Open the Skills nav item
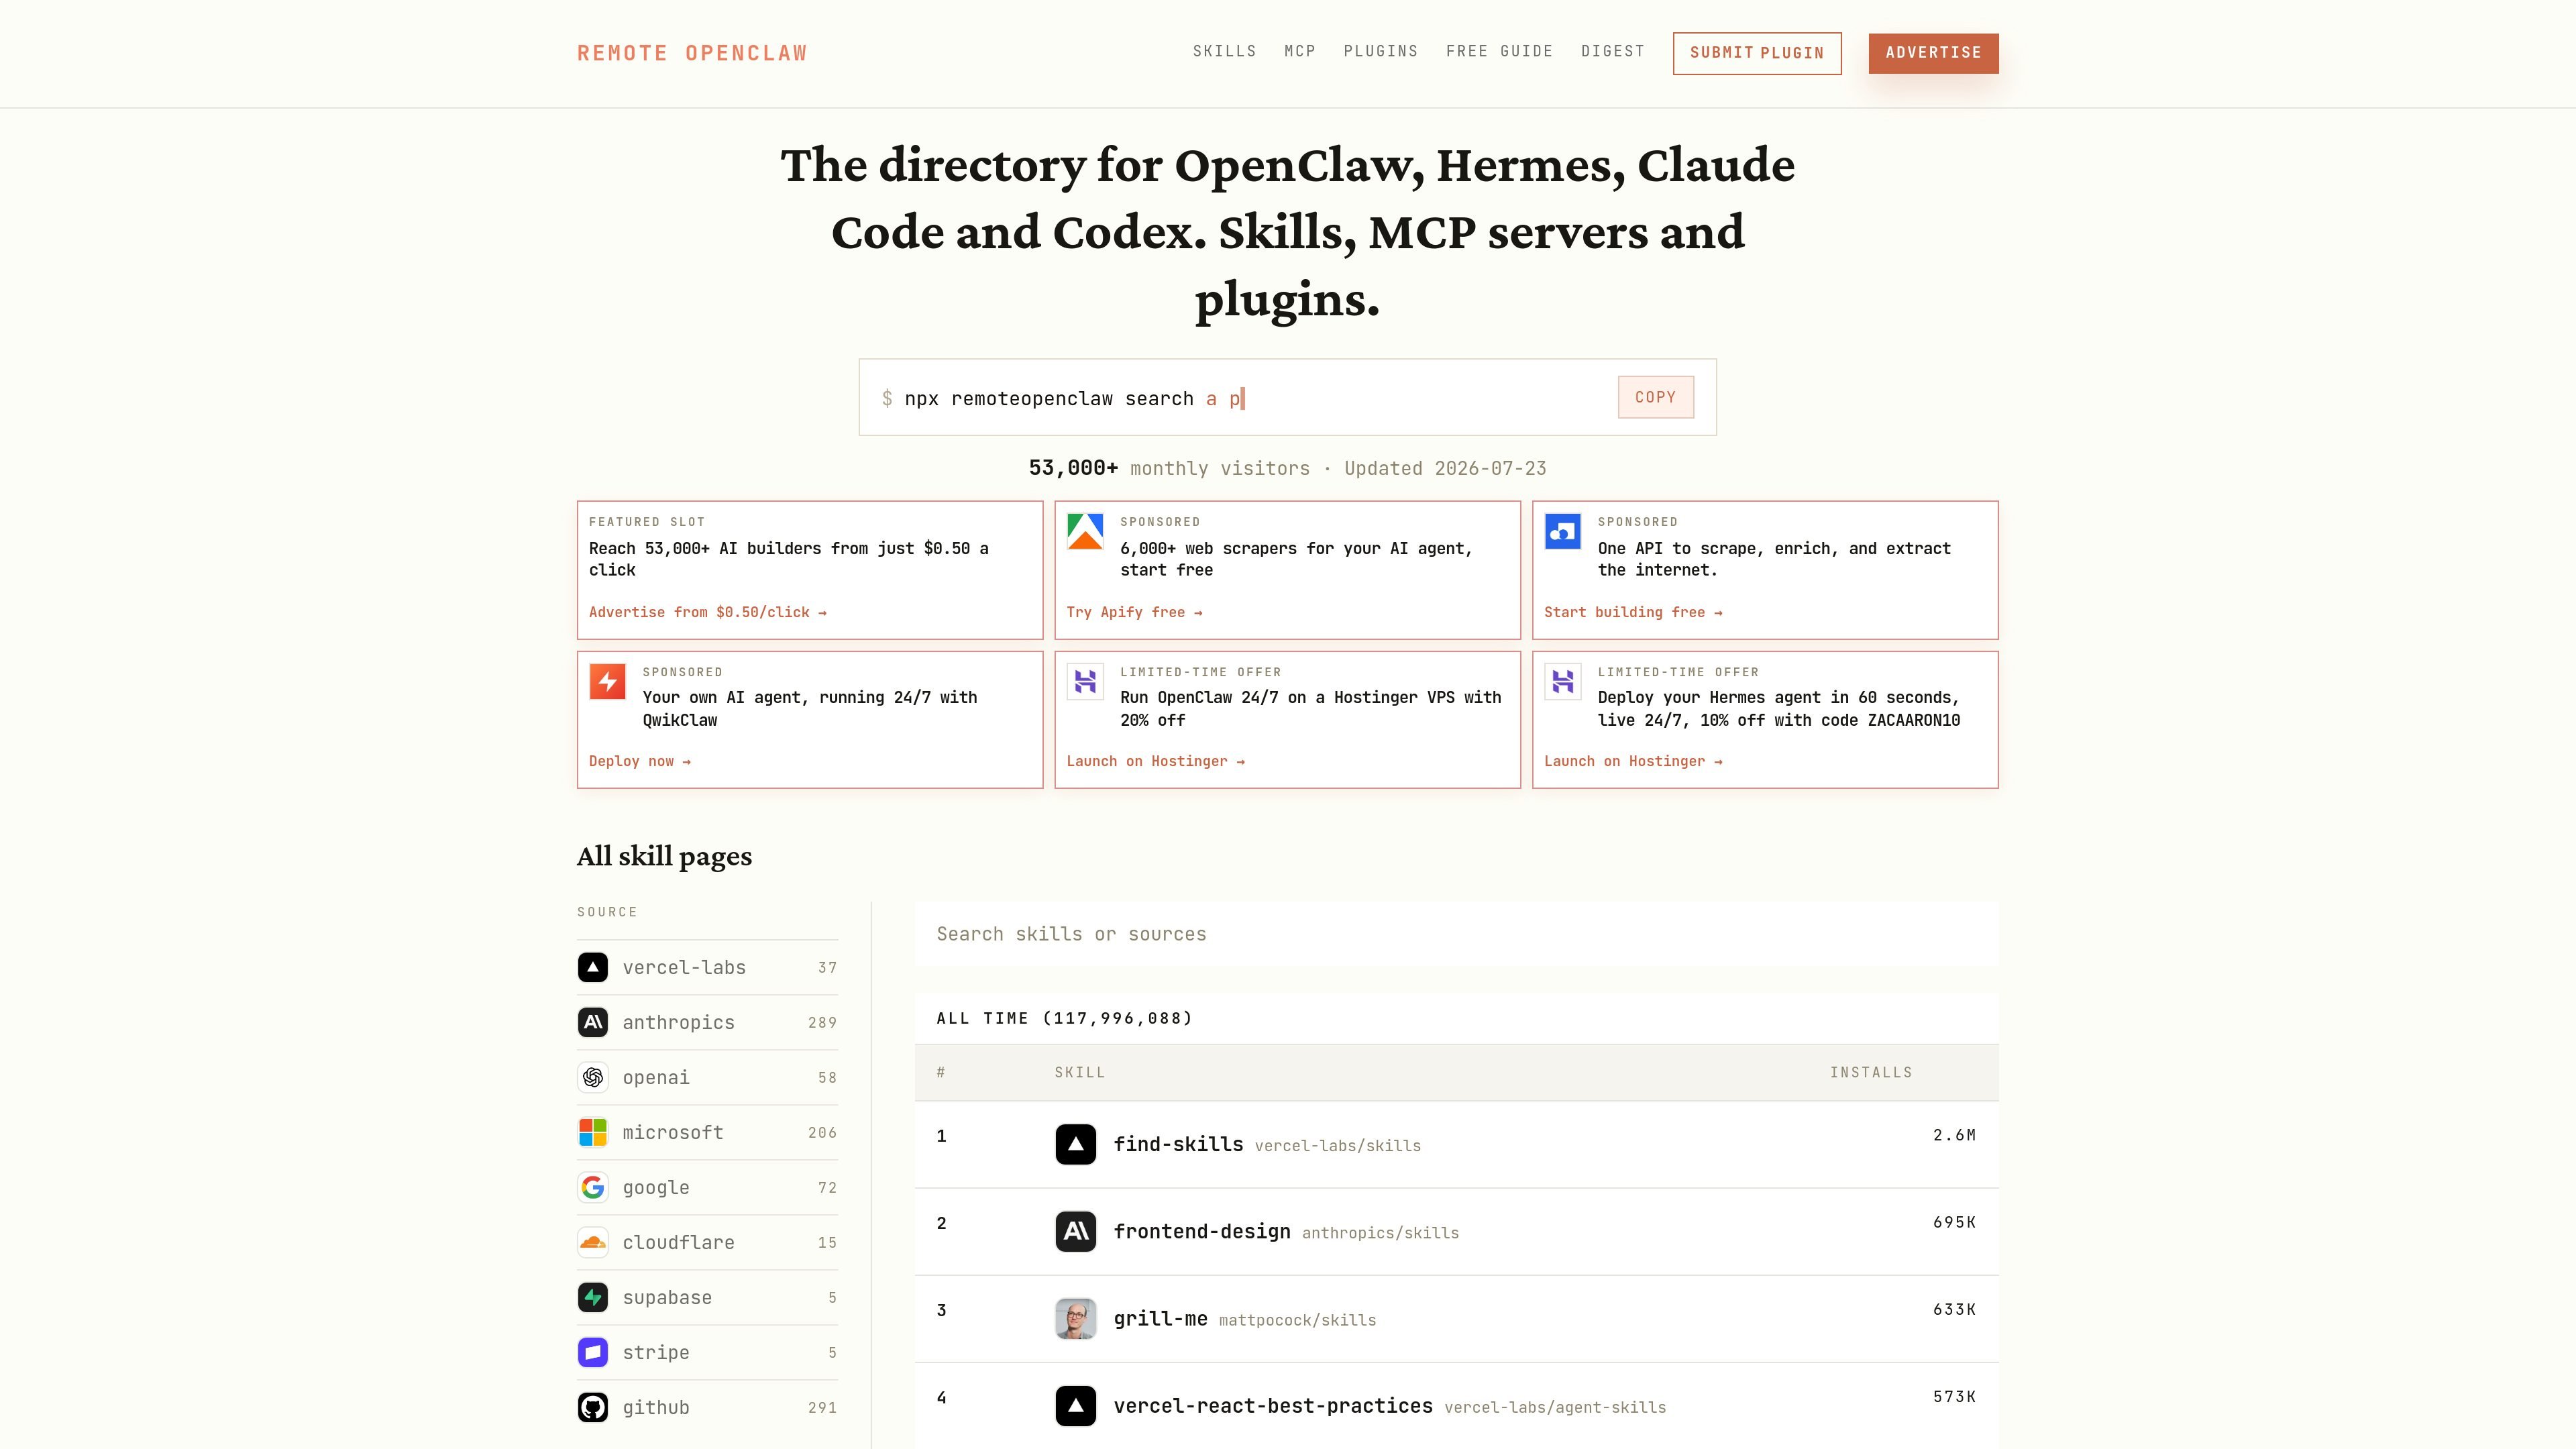Viewport: 2576px width, 1449px height. click(1224, 51)
